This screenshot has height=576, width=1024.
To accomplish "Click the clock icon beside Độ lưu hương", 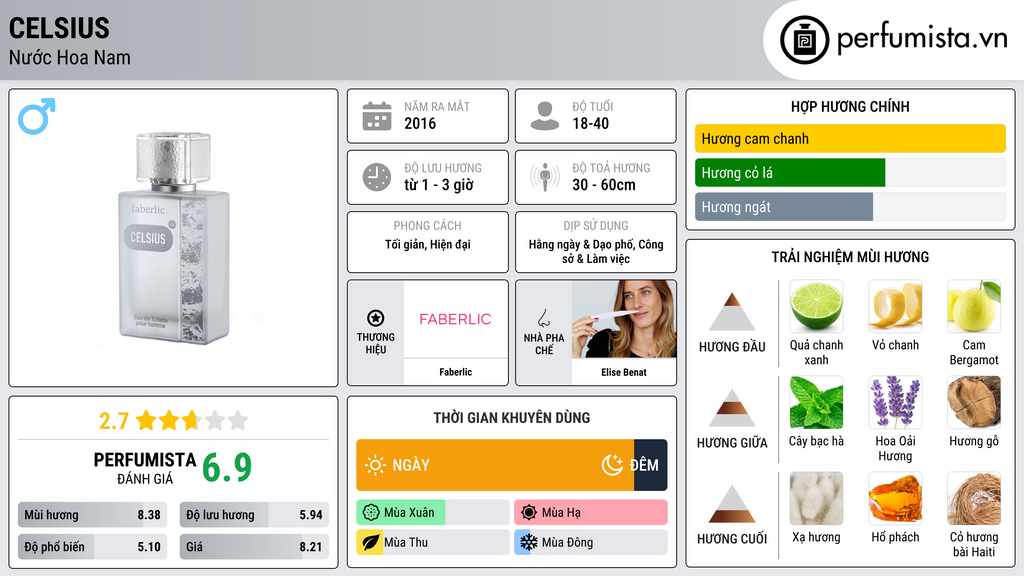I will tap(377, 177).
